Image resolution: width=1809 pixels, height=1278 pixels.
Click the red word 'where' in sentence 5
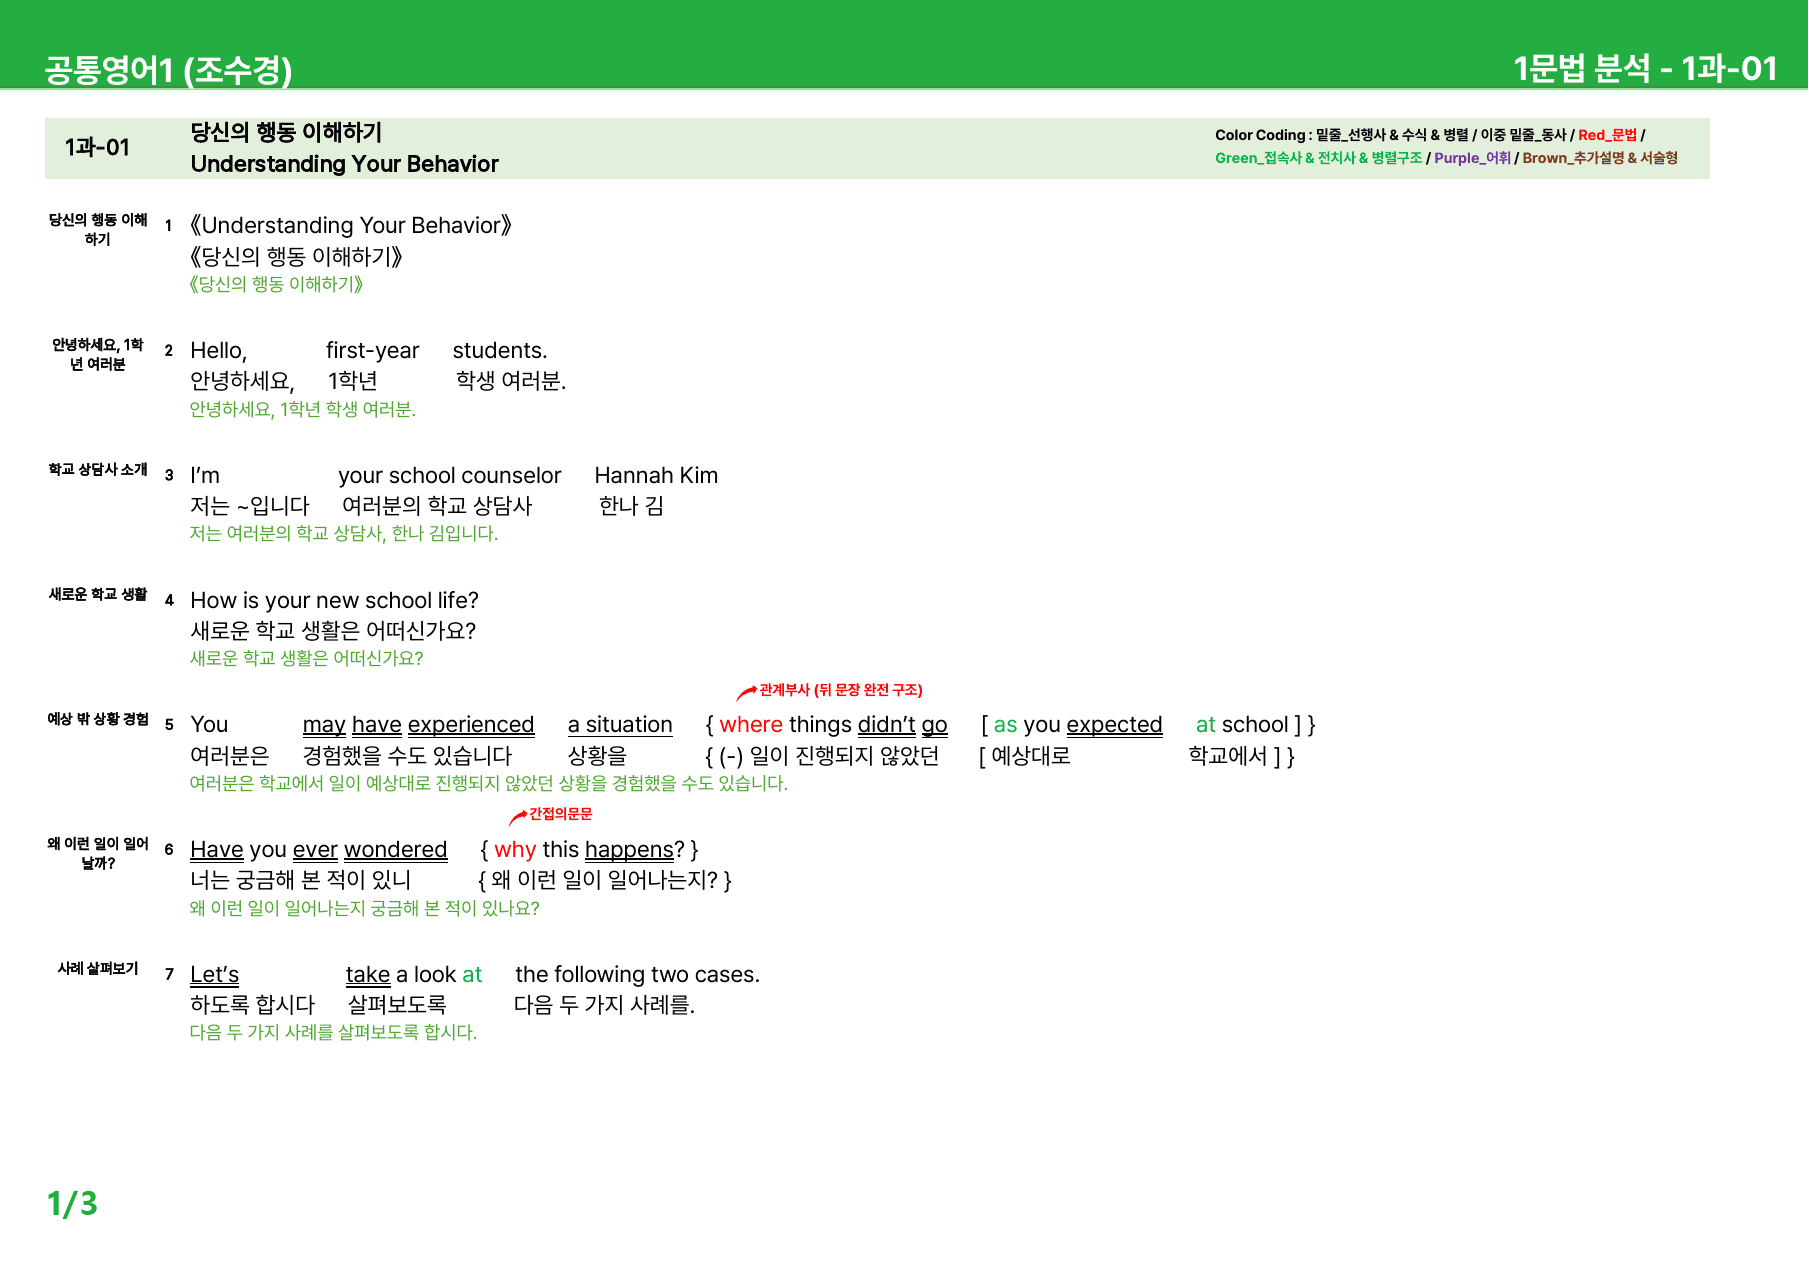(x=751, y=725)
